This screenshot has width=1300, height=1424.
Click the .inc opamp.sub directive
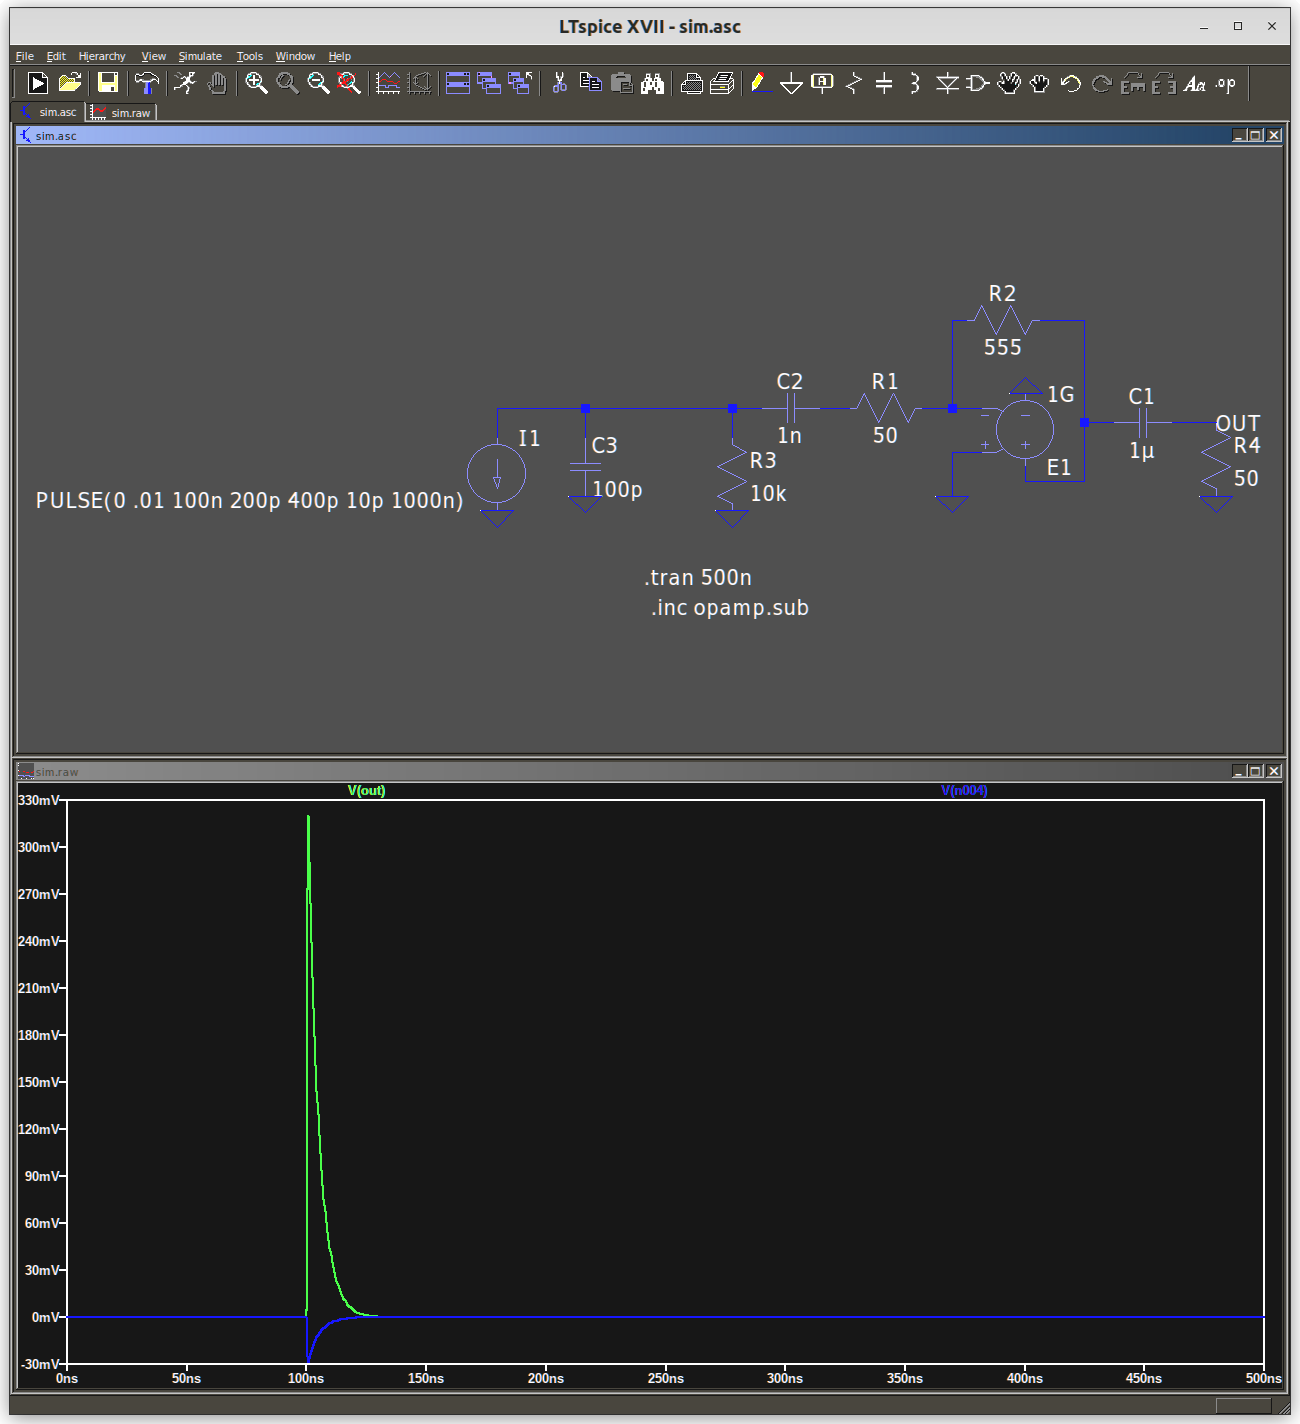(730, 607)
